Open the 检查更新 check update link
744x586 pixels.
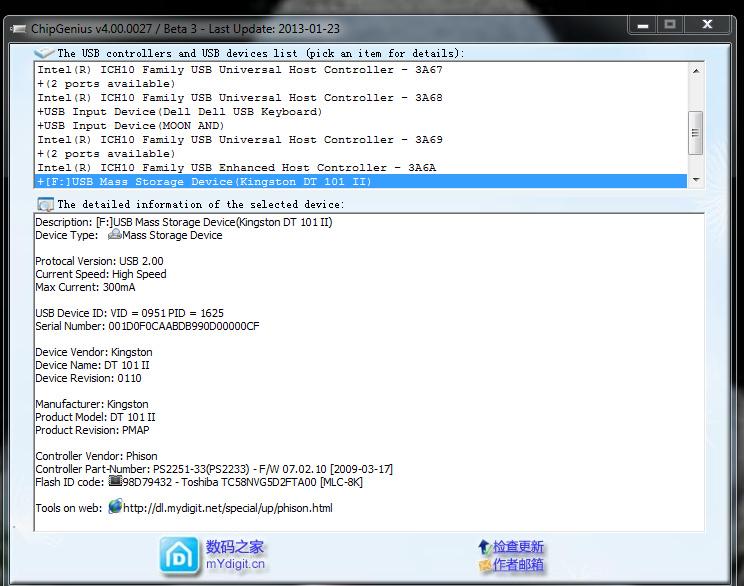[x=518, y=547]
